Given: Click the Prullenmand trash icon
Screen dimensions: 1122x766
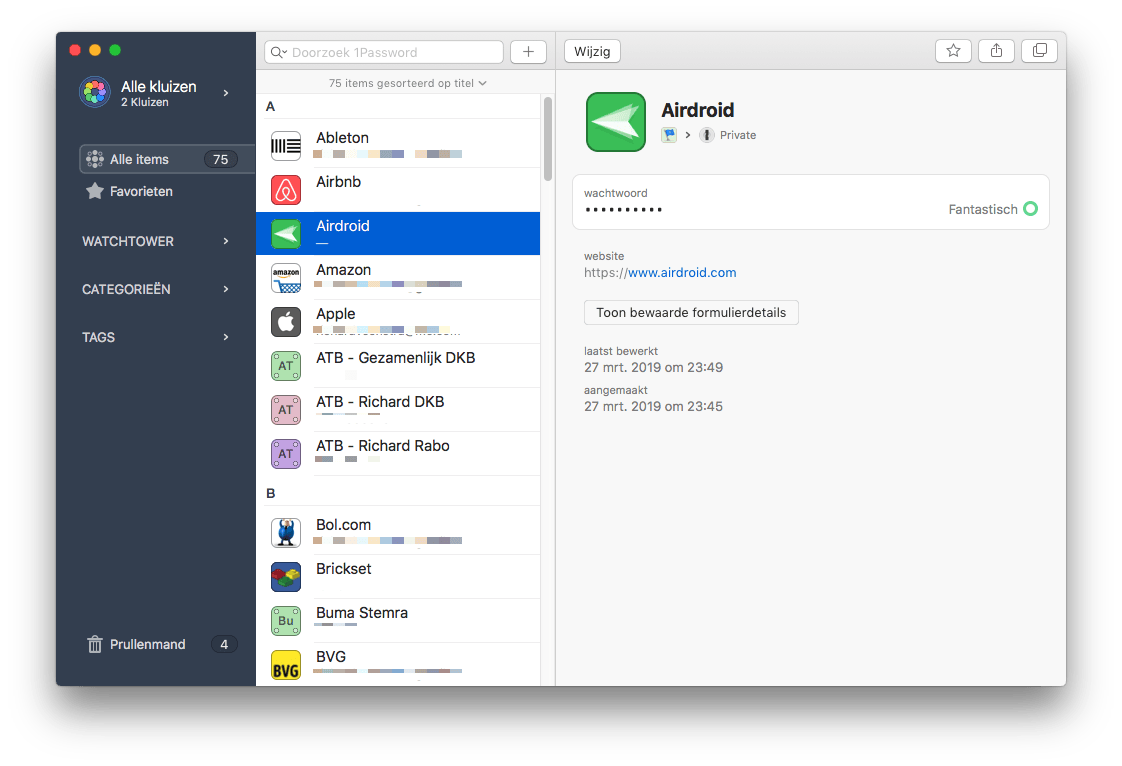Looking at the screenshot, I should 94,644.
